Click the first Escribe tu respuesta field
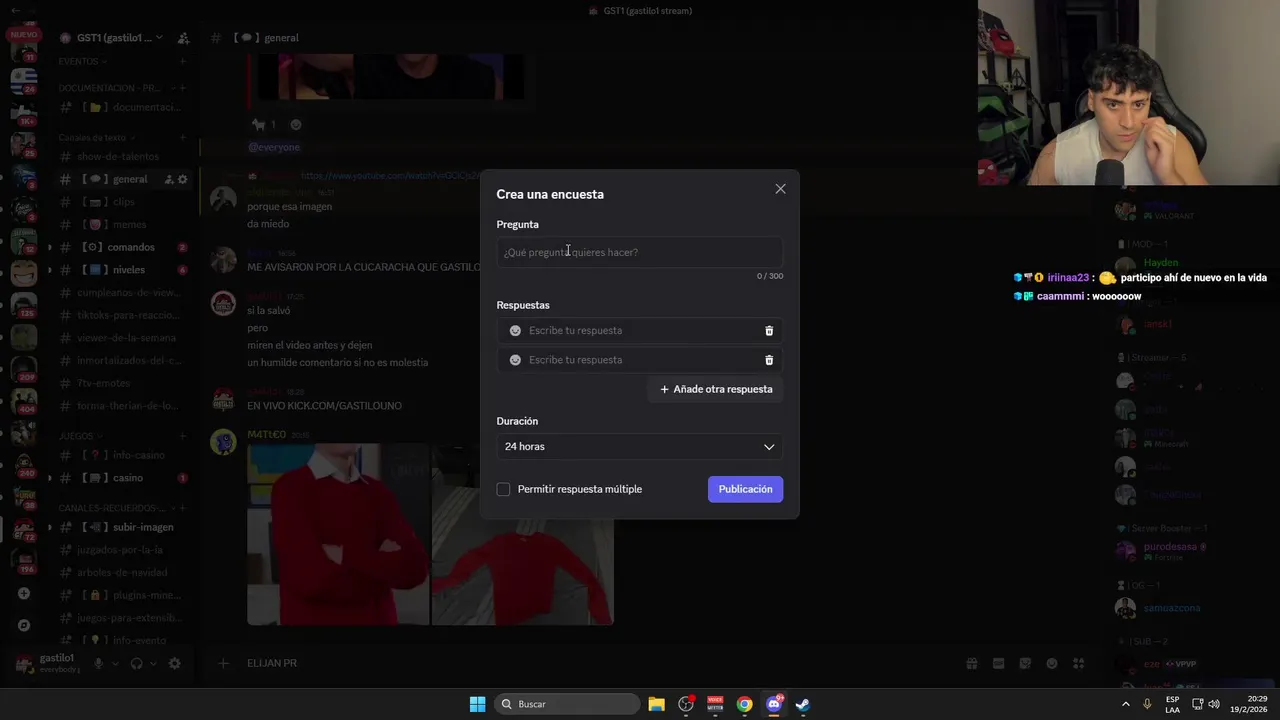 pyautogui.click(x=640, y=331)
